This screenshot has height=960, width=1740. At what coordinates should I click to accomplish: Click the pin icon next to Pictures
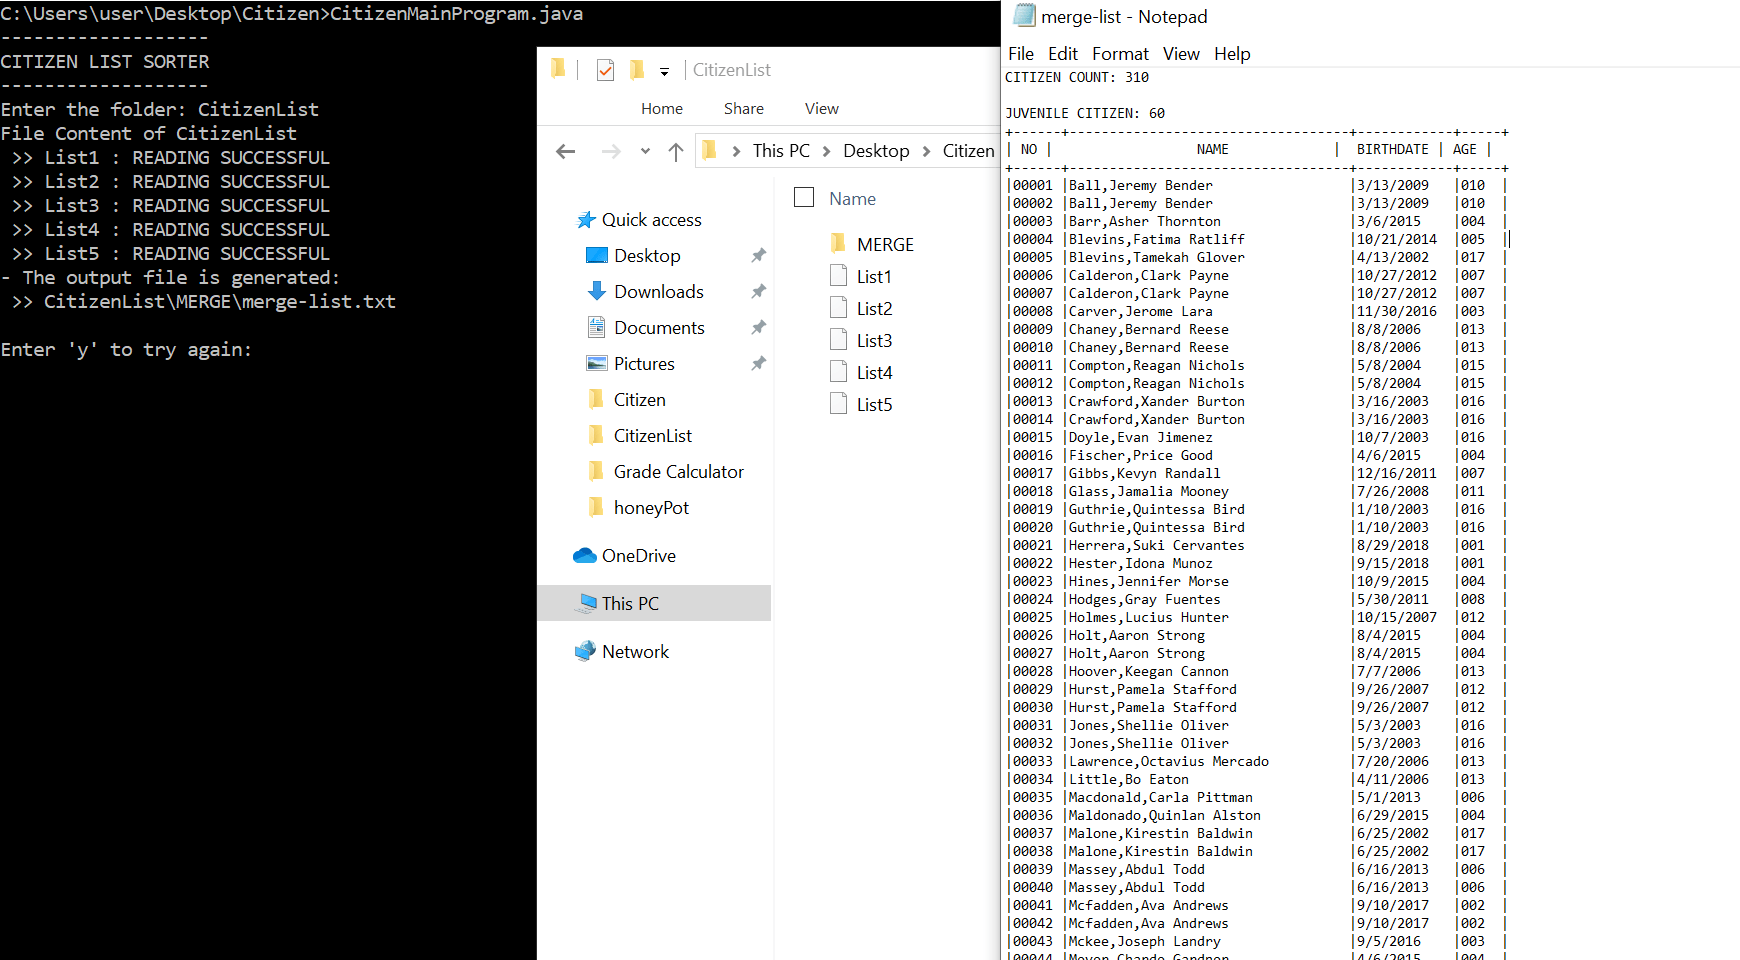(759, 364)
